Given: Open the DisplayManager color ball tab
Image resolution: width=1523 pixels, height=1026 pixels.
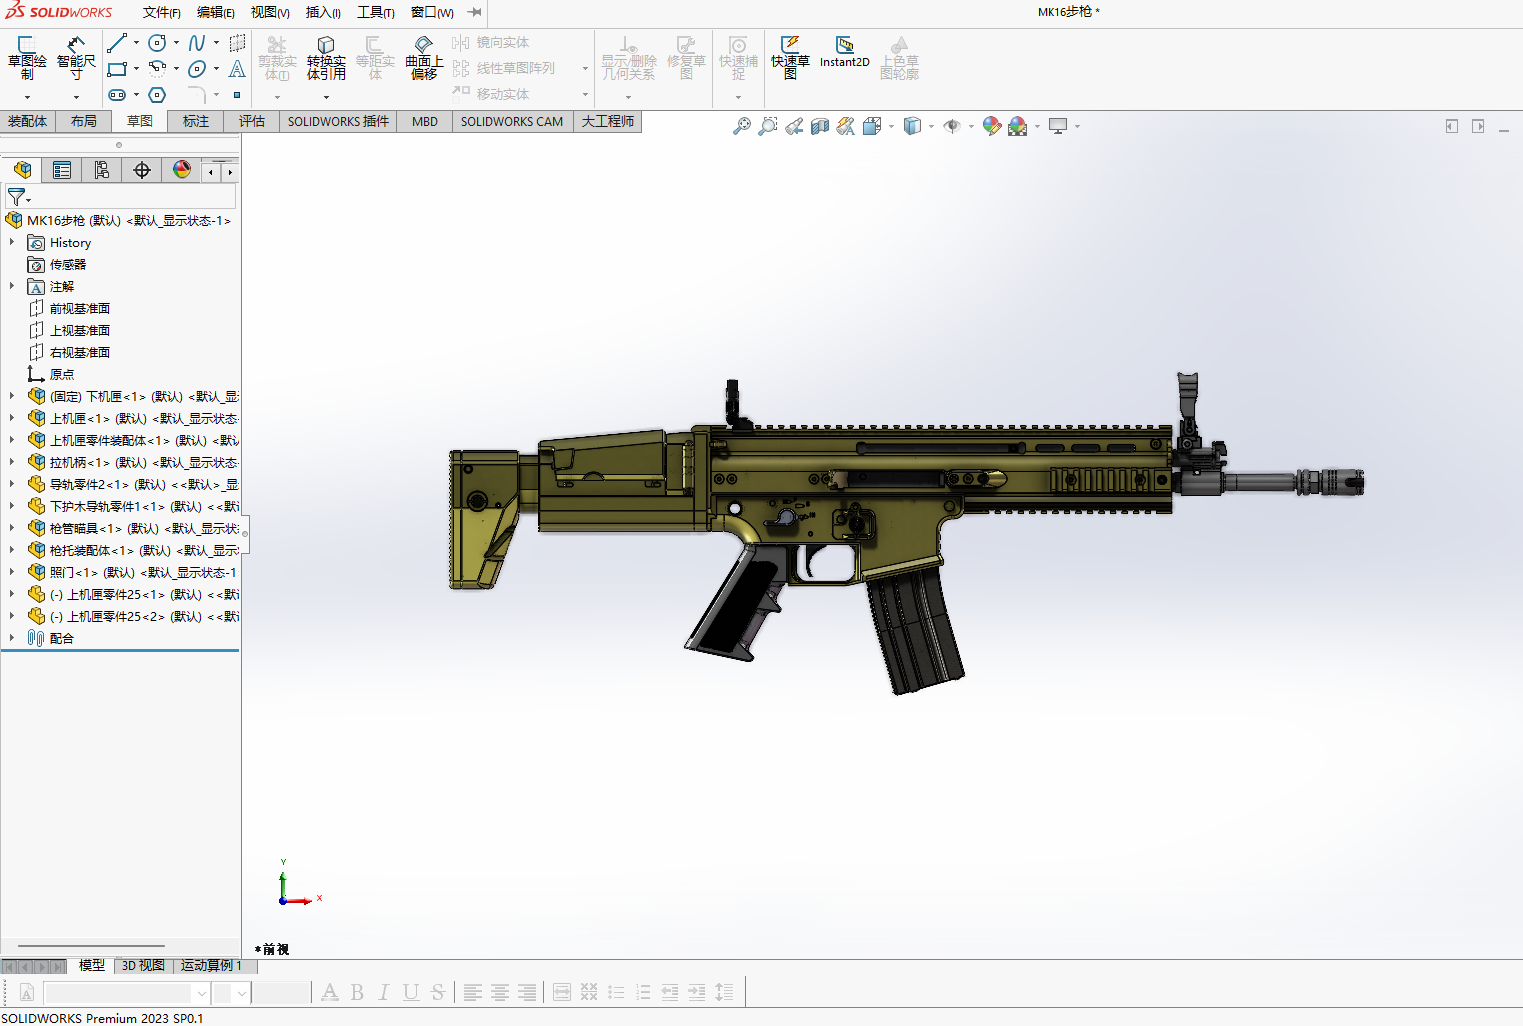Looking at the screenshot, I should click(x=182, y=170).
